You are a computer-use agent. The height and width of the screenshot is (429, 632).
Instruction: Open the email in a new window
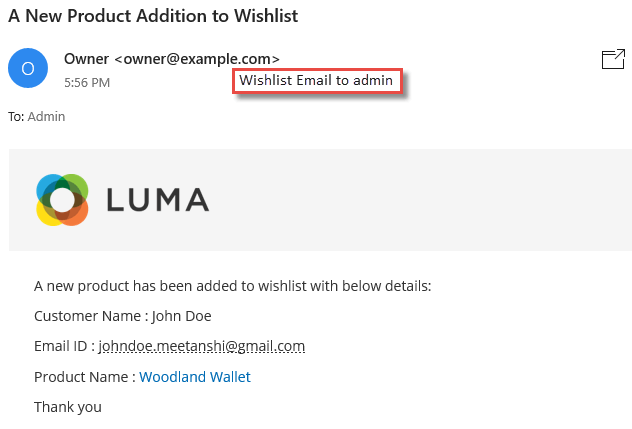pos(613,59)
